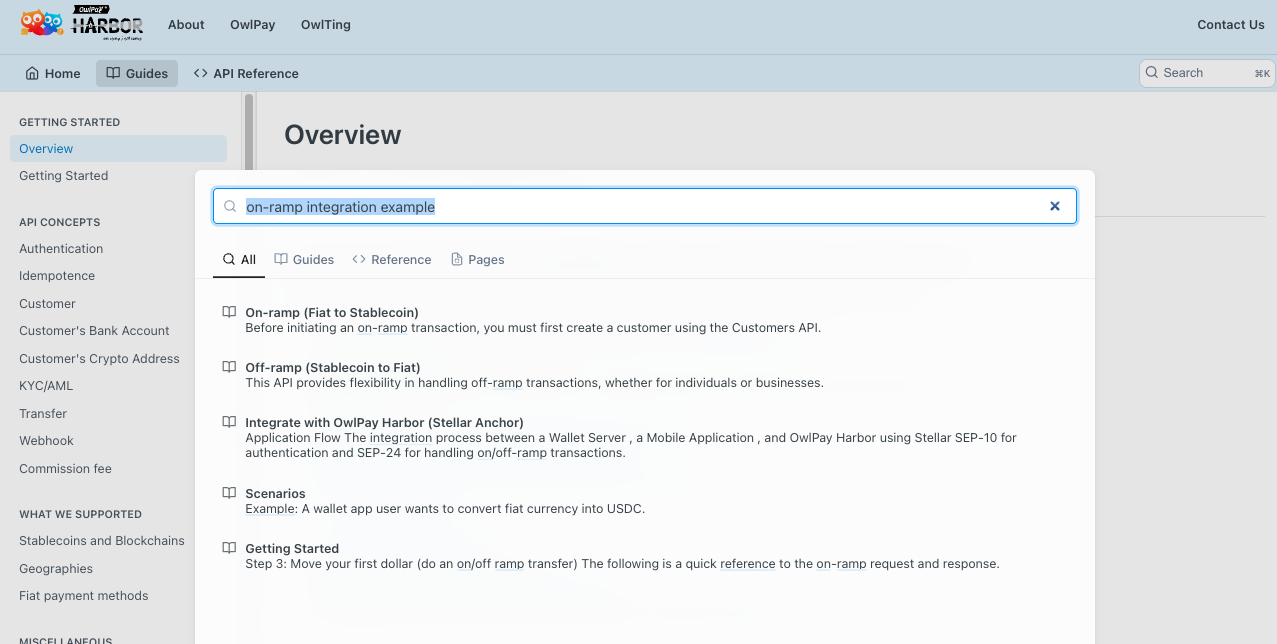Viewport: 1277px width, 644px height.
Task: Open Customer's Crypto Address in the sidebar
Action: click(99, 358)
